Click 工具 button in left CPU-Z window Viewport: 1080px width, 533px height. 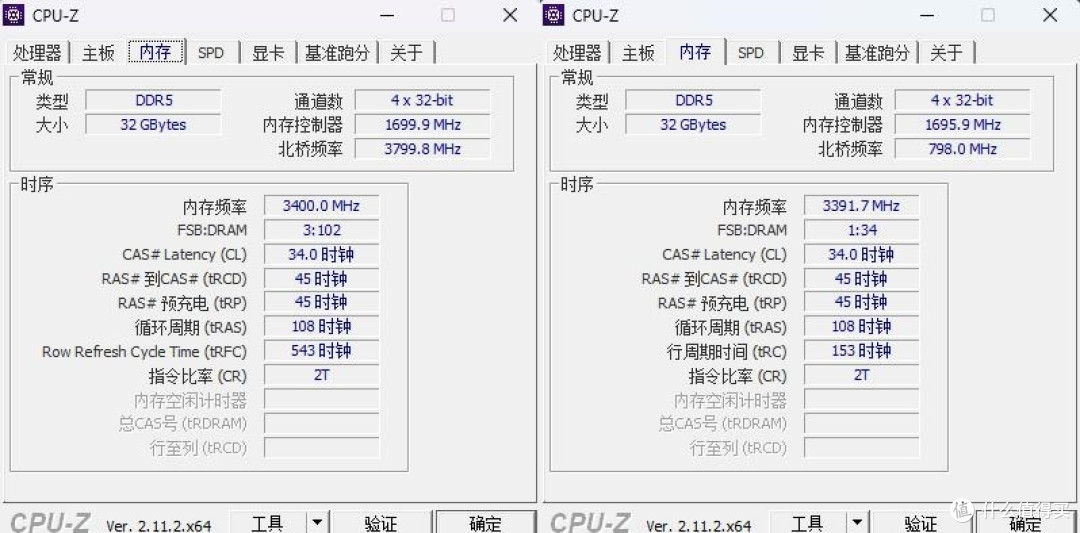point(267,523)
